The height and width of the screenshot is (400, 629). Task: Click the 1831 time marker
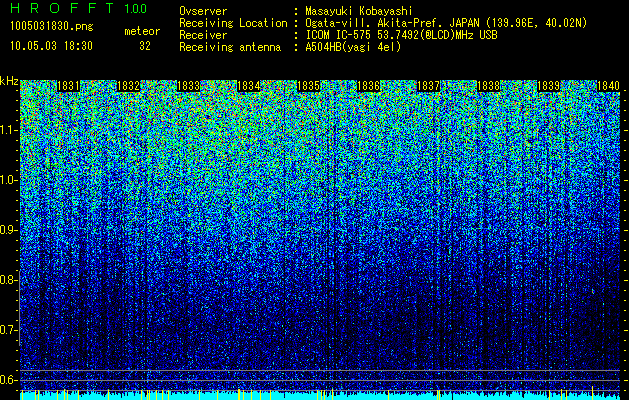pyautogui.click(x=68, y=86)
